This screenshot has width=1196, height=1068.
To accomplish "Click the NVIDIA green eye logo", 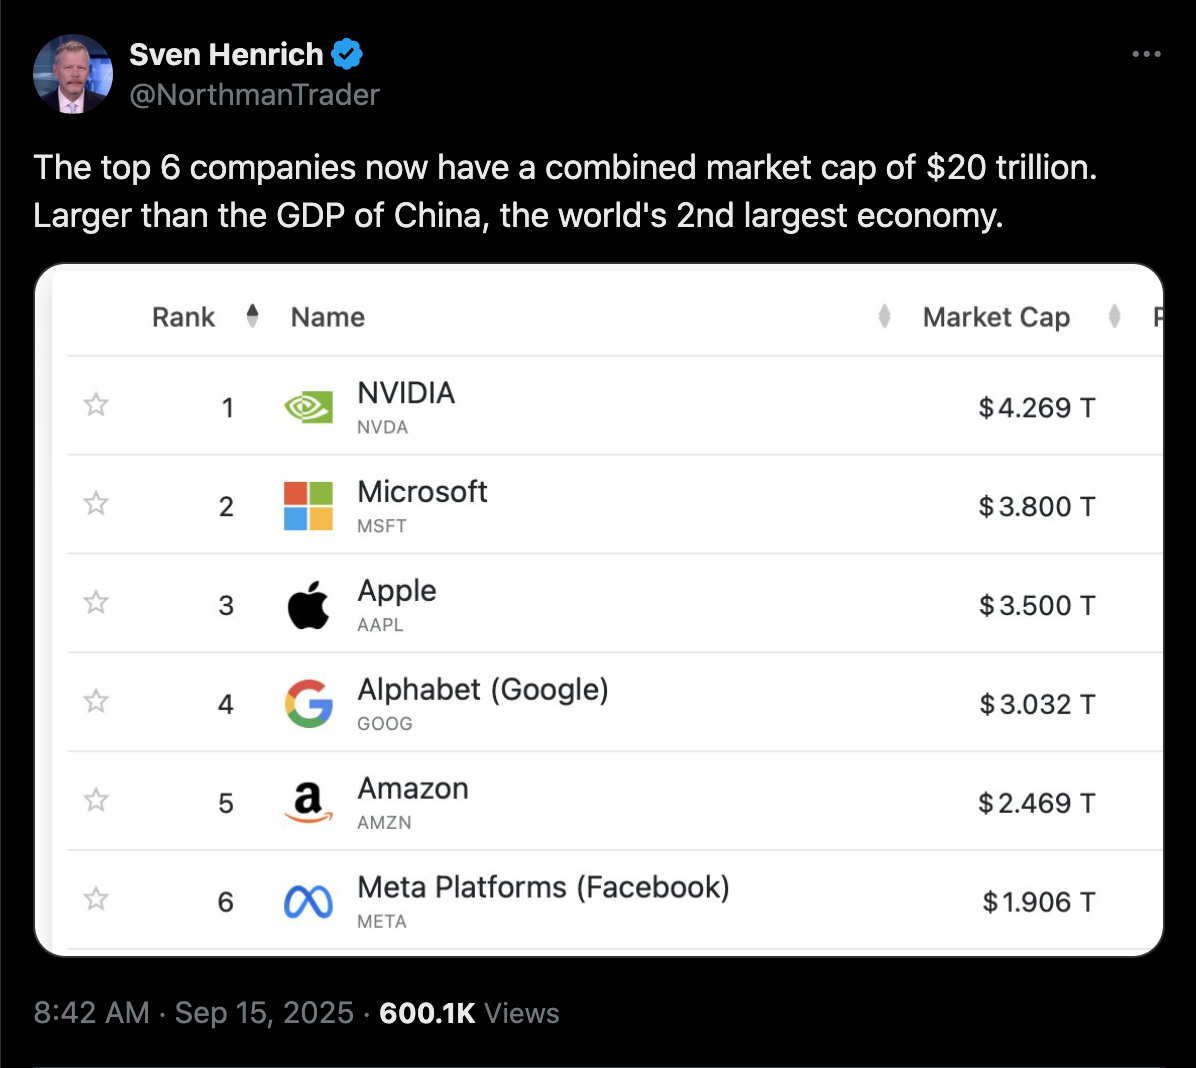I will coord(308,407).
